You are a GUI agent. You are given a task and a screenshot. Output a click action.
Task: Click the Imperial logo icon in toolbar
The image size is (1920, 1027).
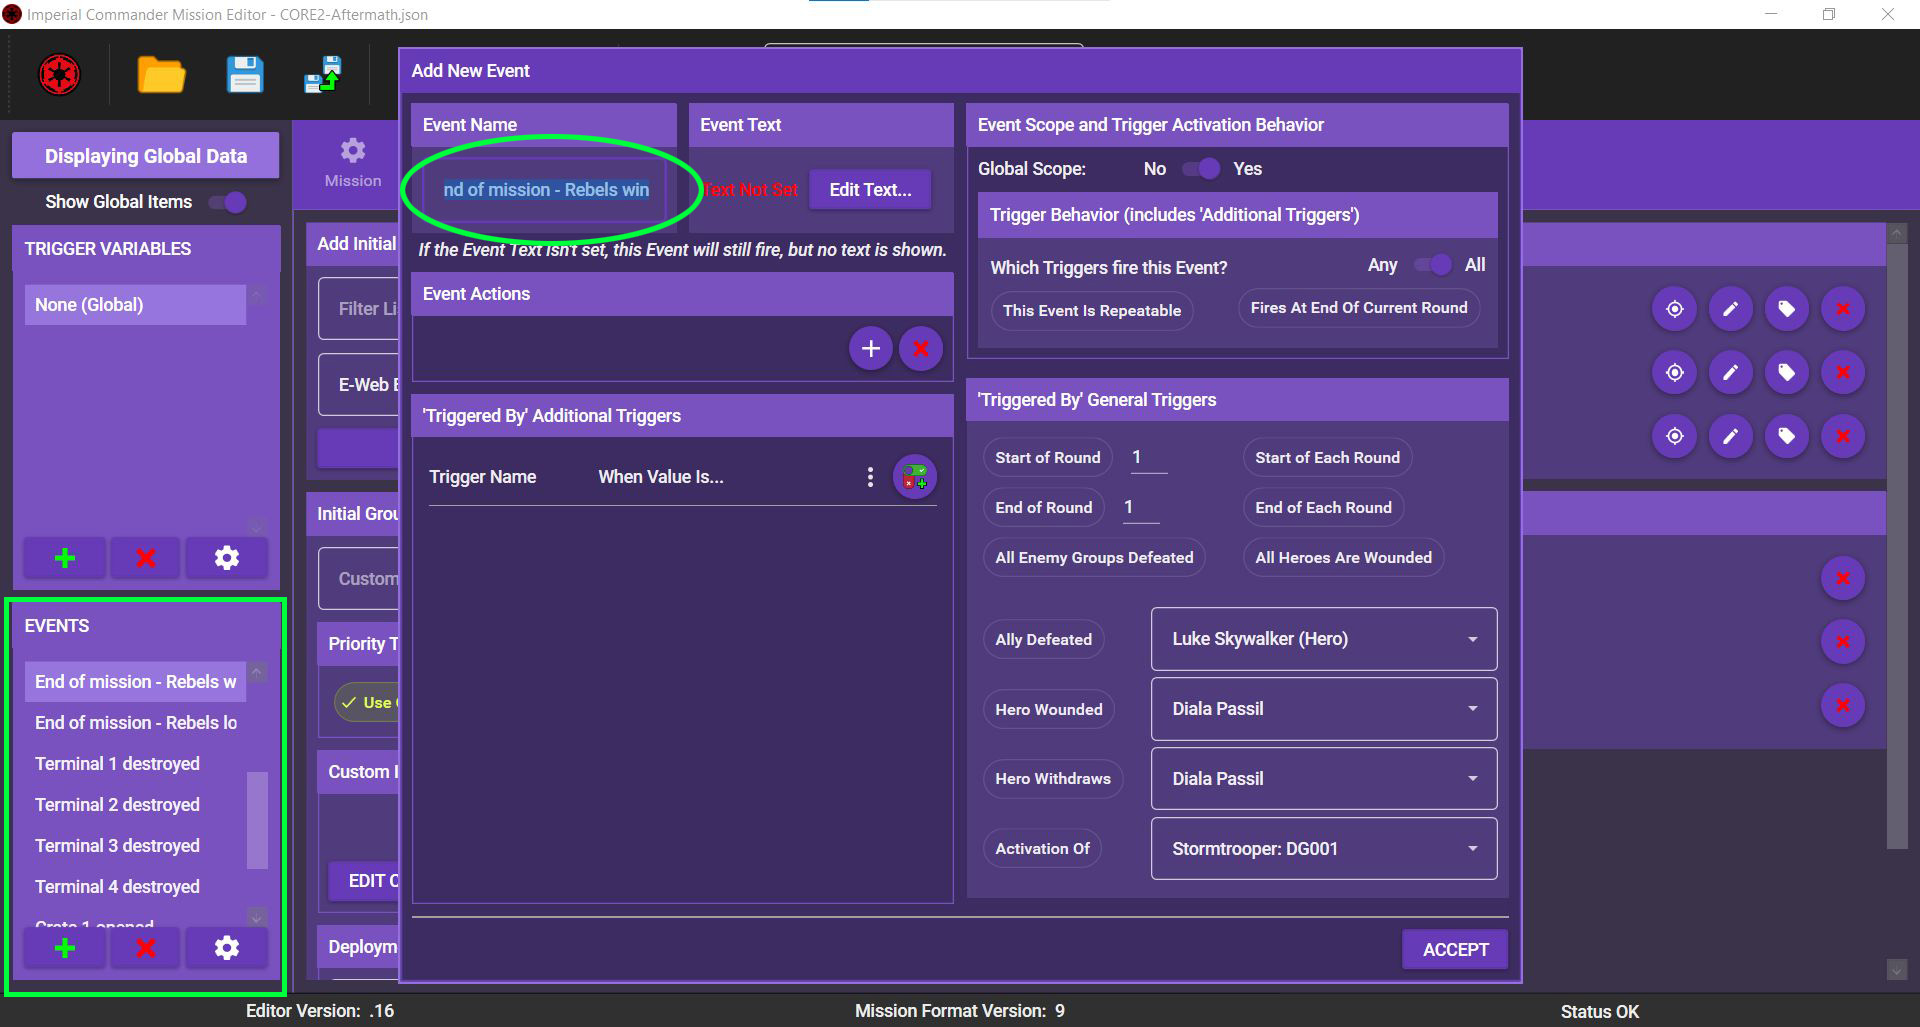(59, 75)
